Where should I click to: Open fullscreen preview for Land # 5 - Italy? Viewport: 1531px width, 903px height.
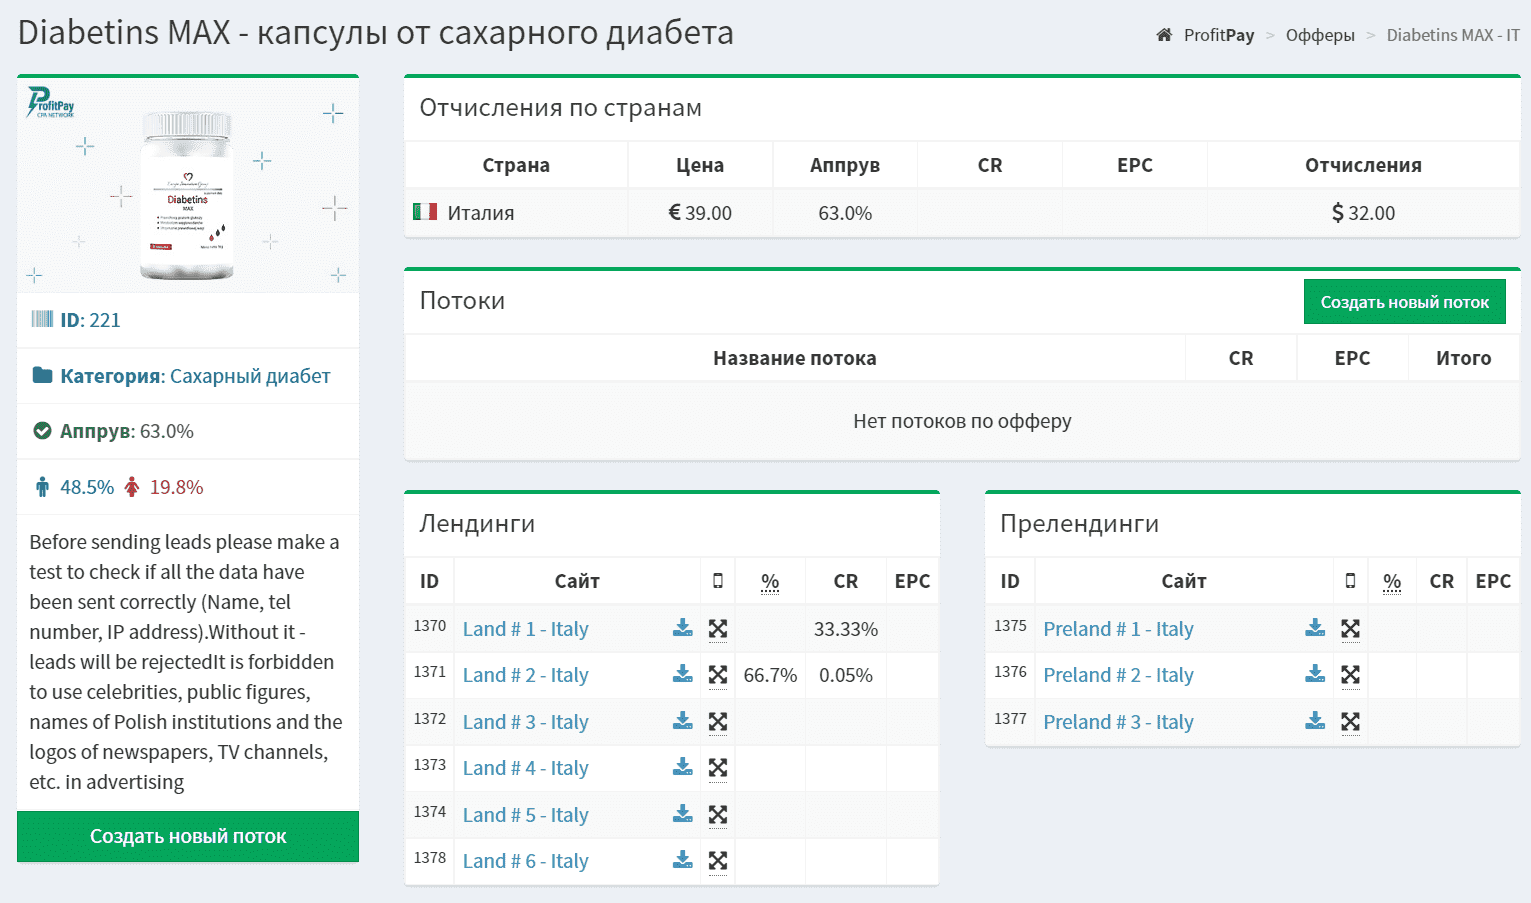[x=718, y=815]
